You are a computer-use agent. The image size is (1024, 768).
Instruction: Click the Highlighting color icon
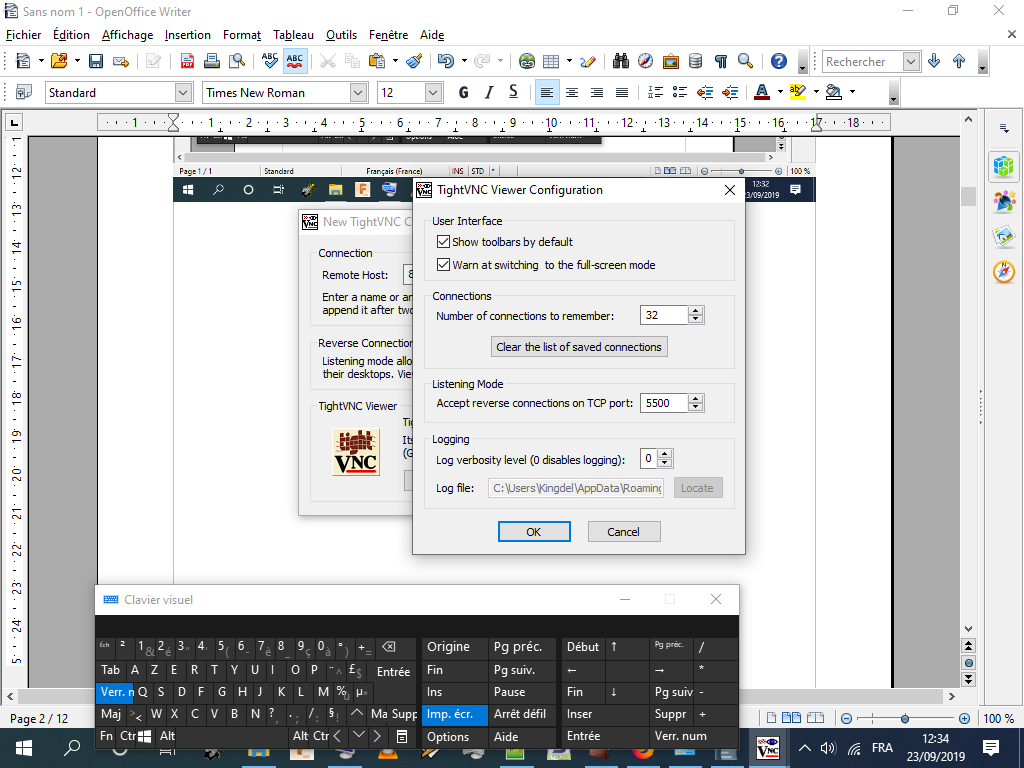(797, 93)
